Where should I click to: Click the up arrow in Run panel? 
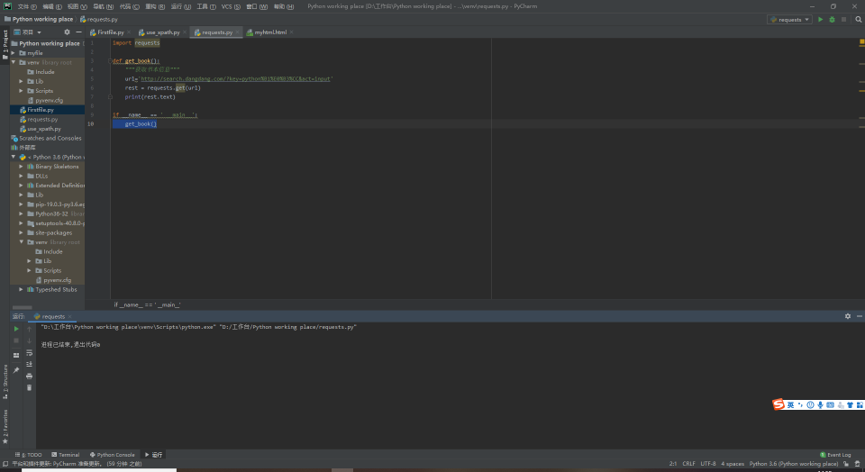point(29,329)
